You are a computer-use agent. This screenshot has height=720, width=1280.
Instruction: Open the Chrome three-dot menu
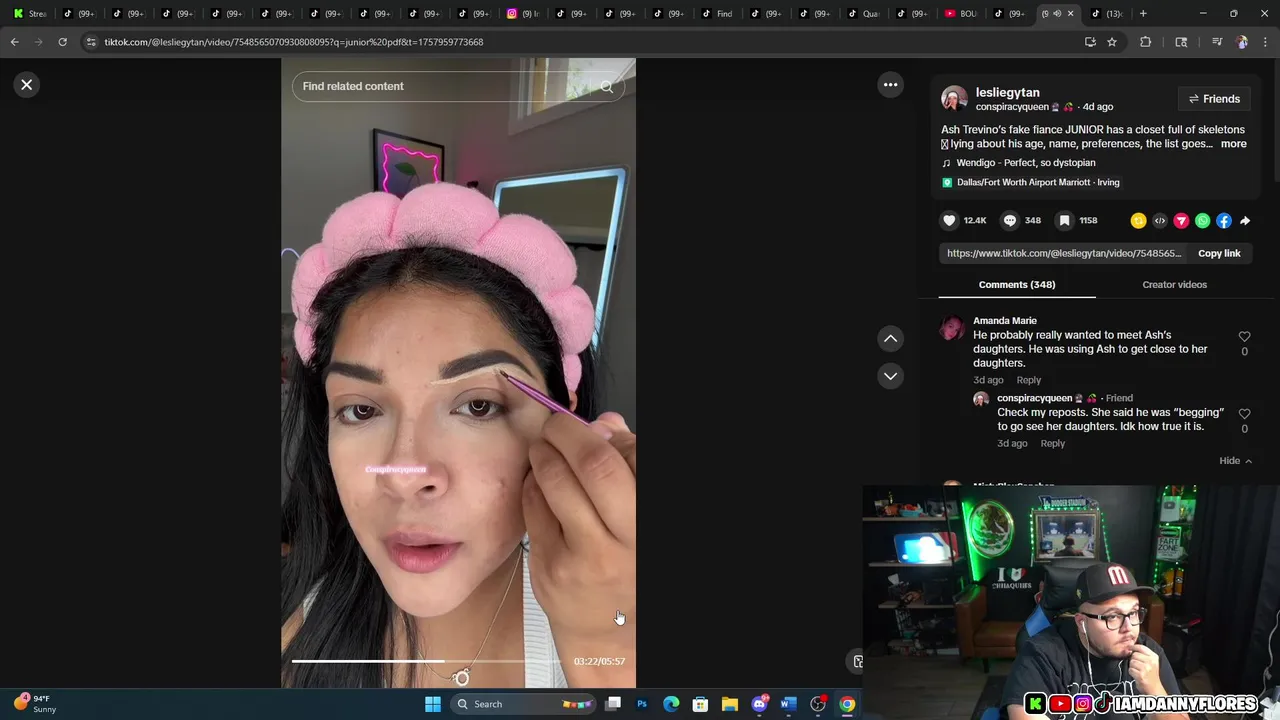[1265, 42]
